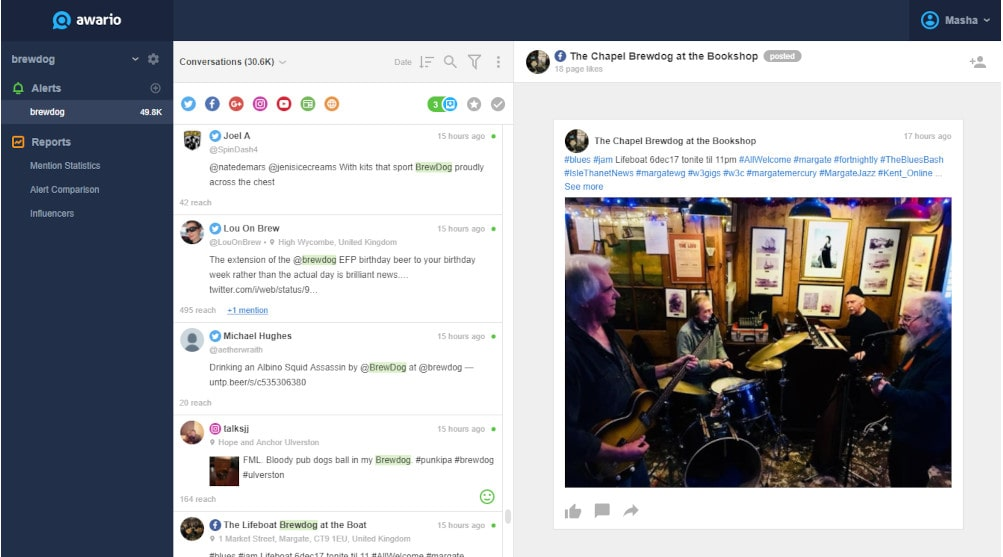This screenshot has width=1003, height=557.
Task: Click the conversations list scrollbar
Action: point(508,516)
